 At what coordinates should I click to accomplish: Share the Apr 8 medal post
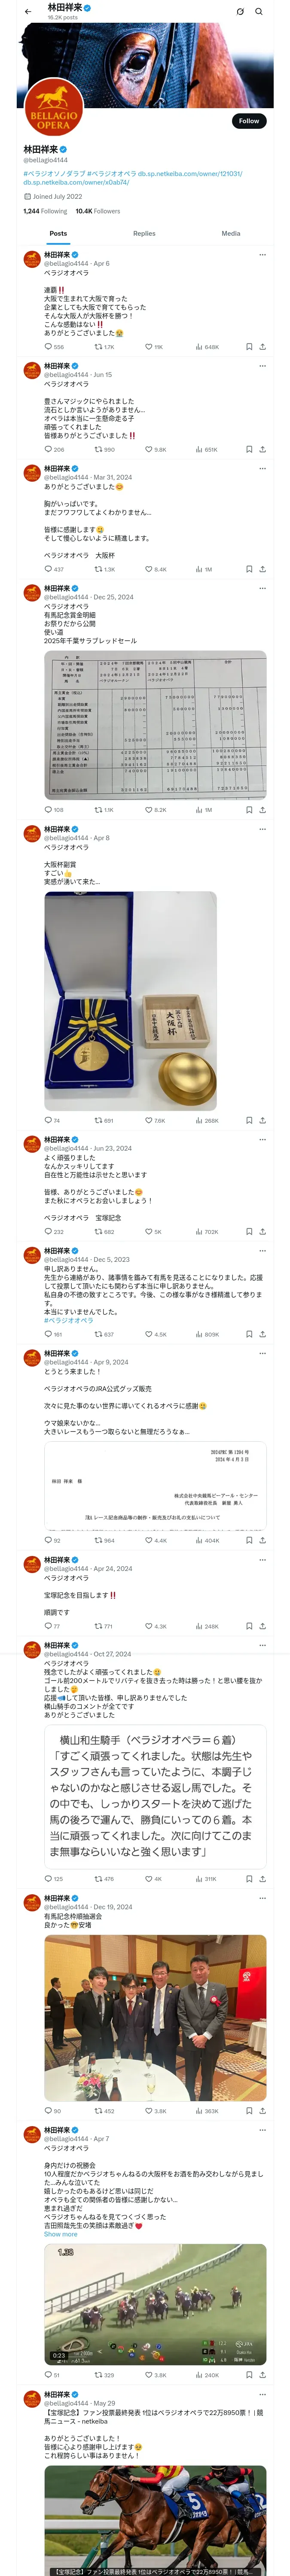tap(262, 1120)
